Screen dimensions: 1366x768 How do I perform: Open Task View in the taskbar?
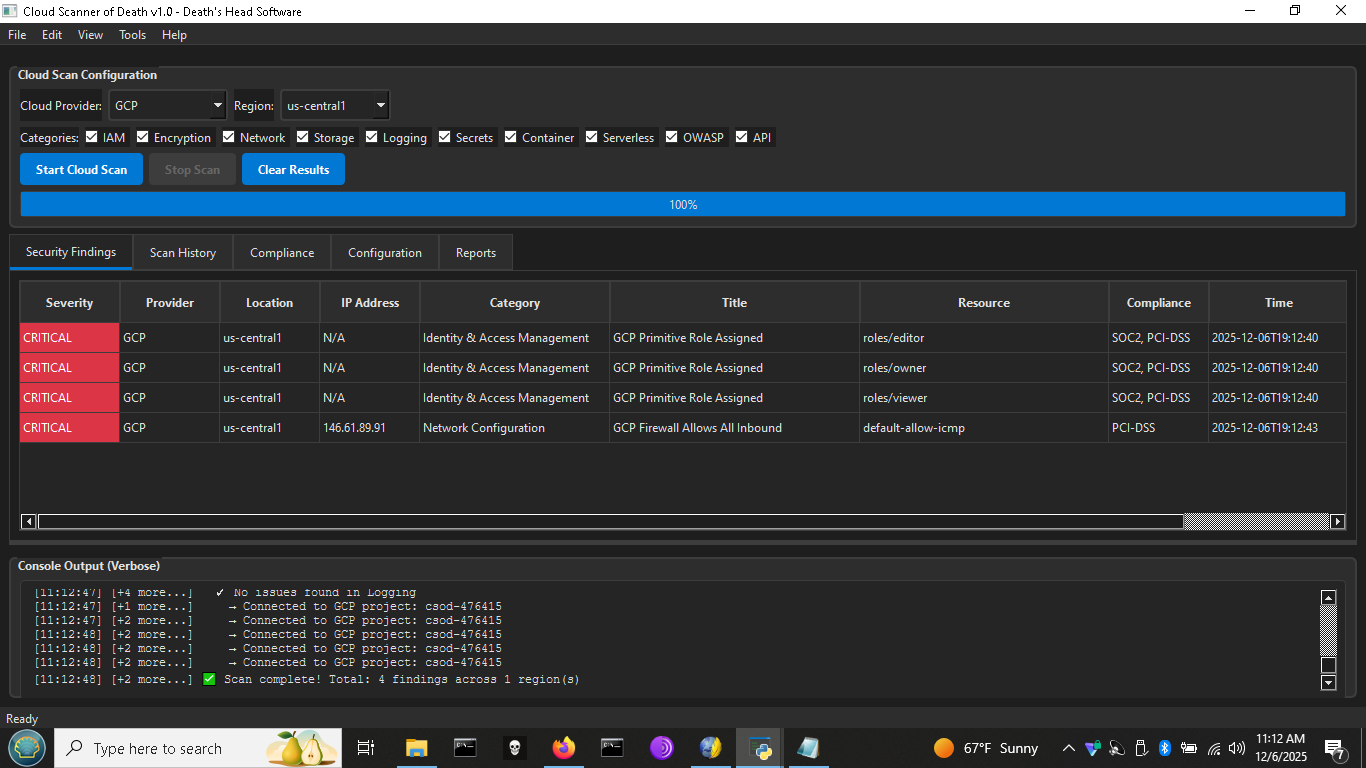tap(366, 748)
